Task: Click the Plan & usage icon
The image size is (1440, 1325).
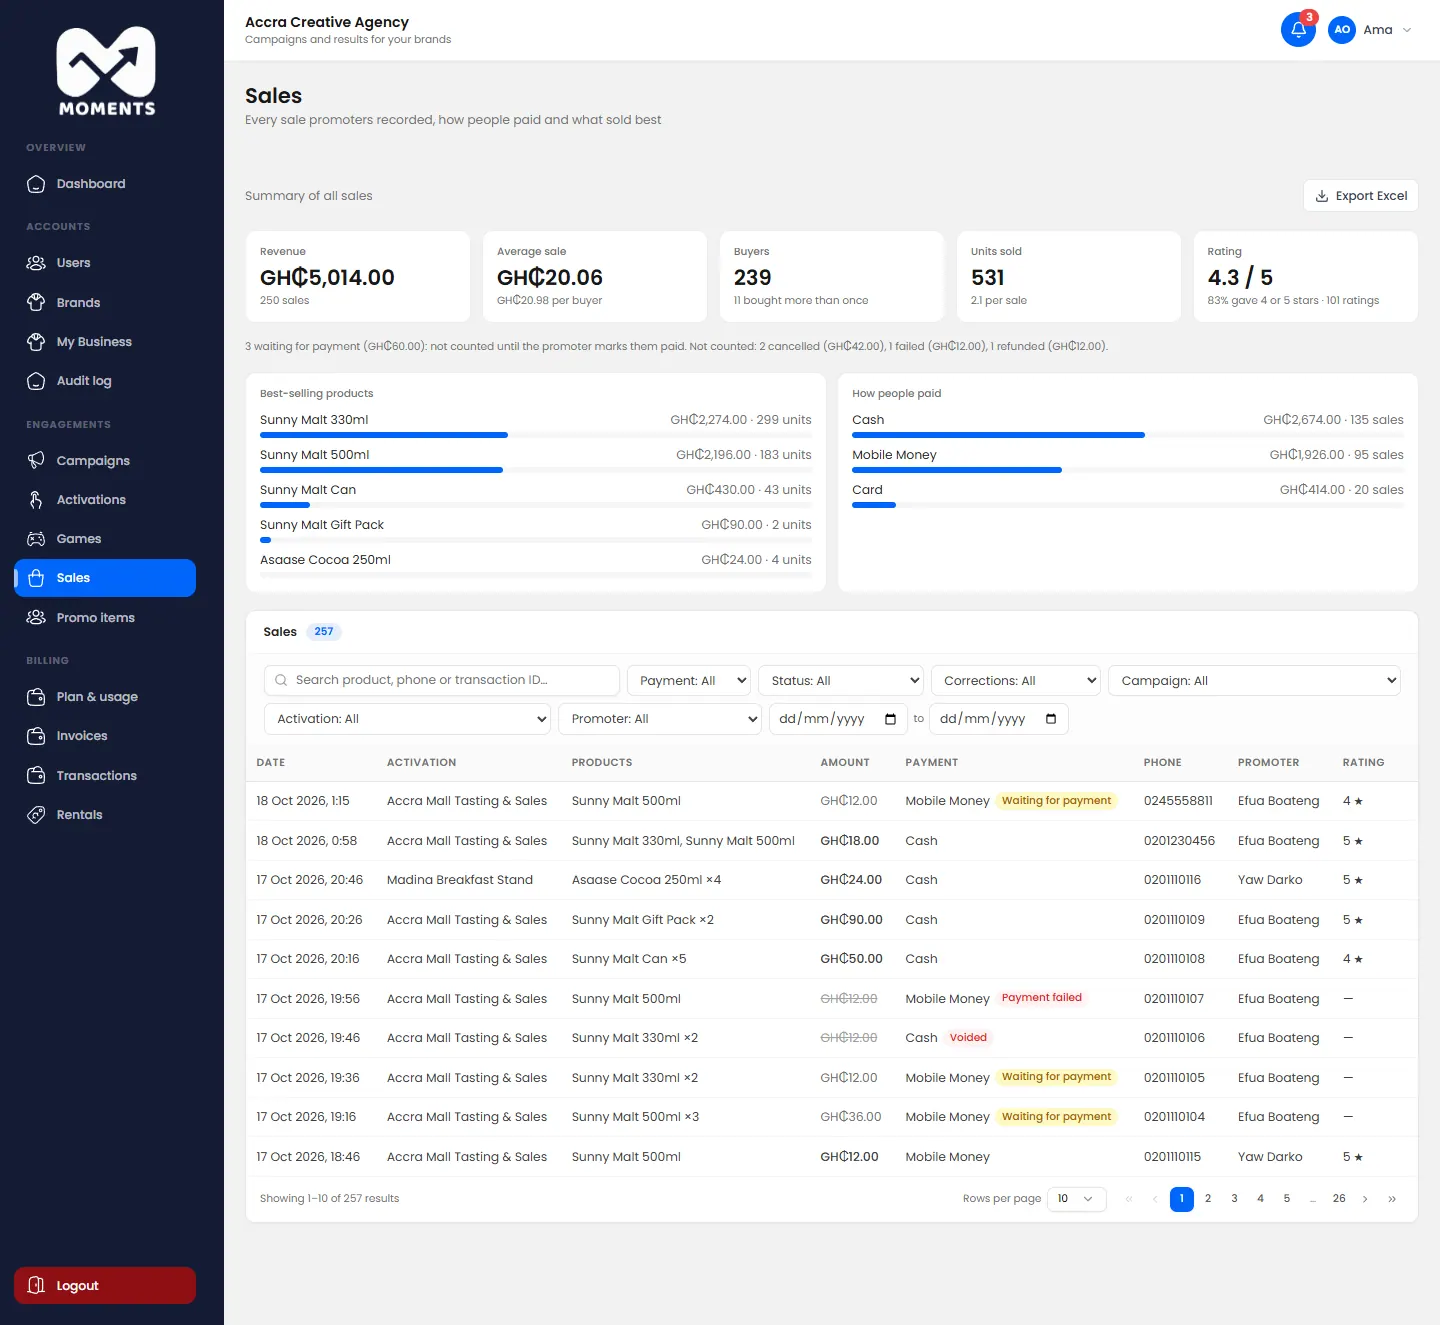Action: (36, 697)
